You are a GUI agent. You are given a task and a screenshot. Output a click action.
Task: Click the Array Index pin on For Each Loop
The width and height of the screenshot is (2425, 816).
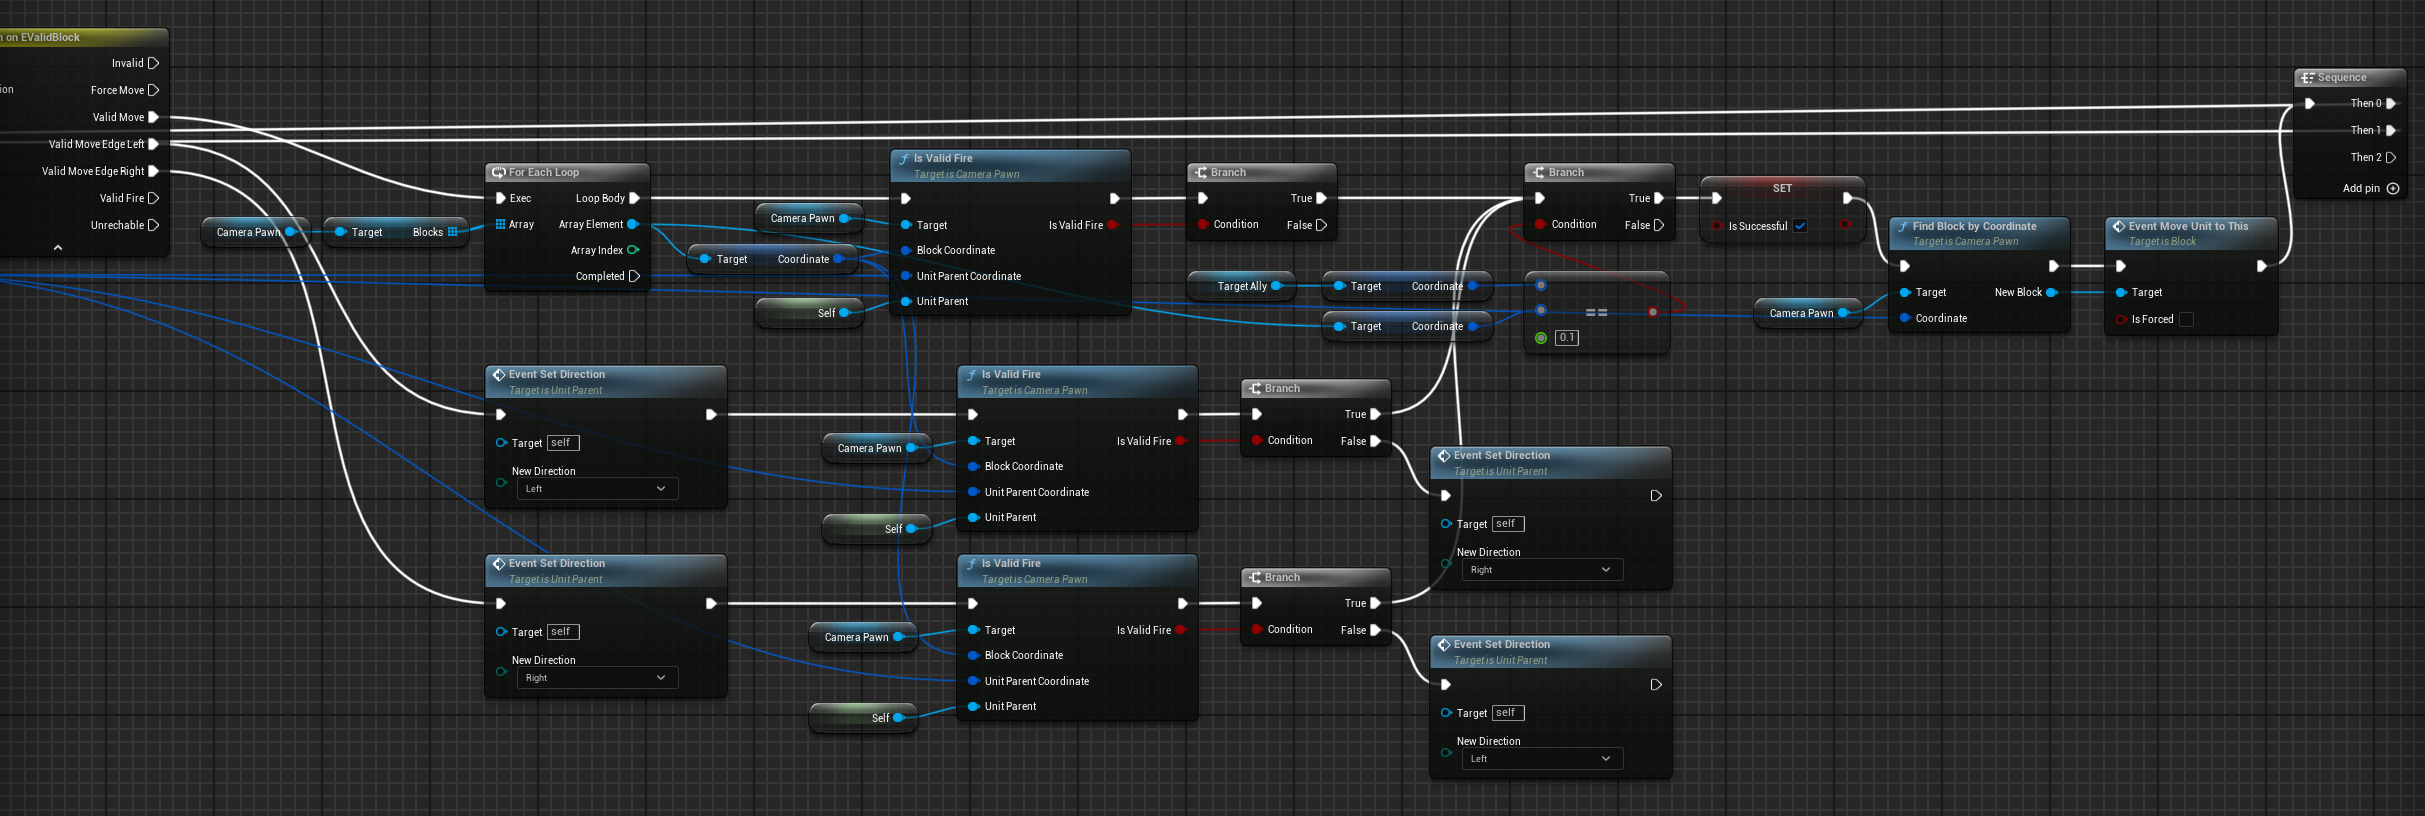coord(633,250)
